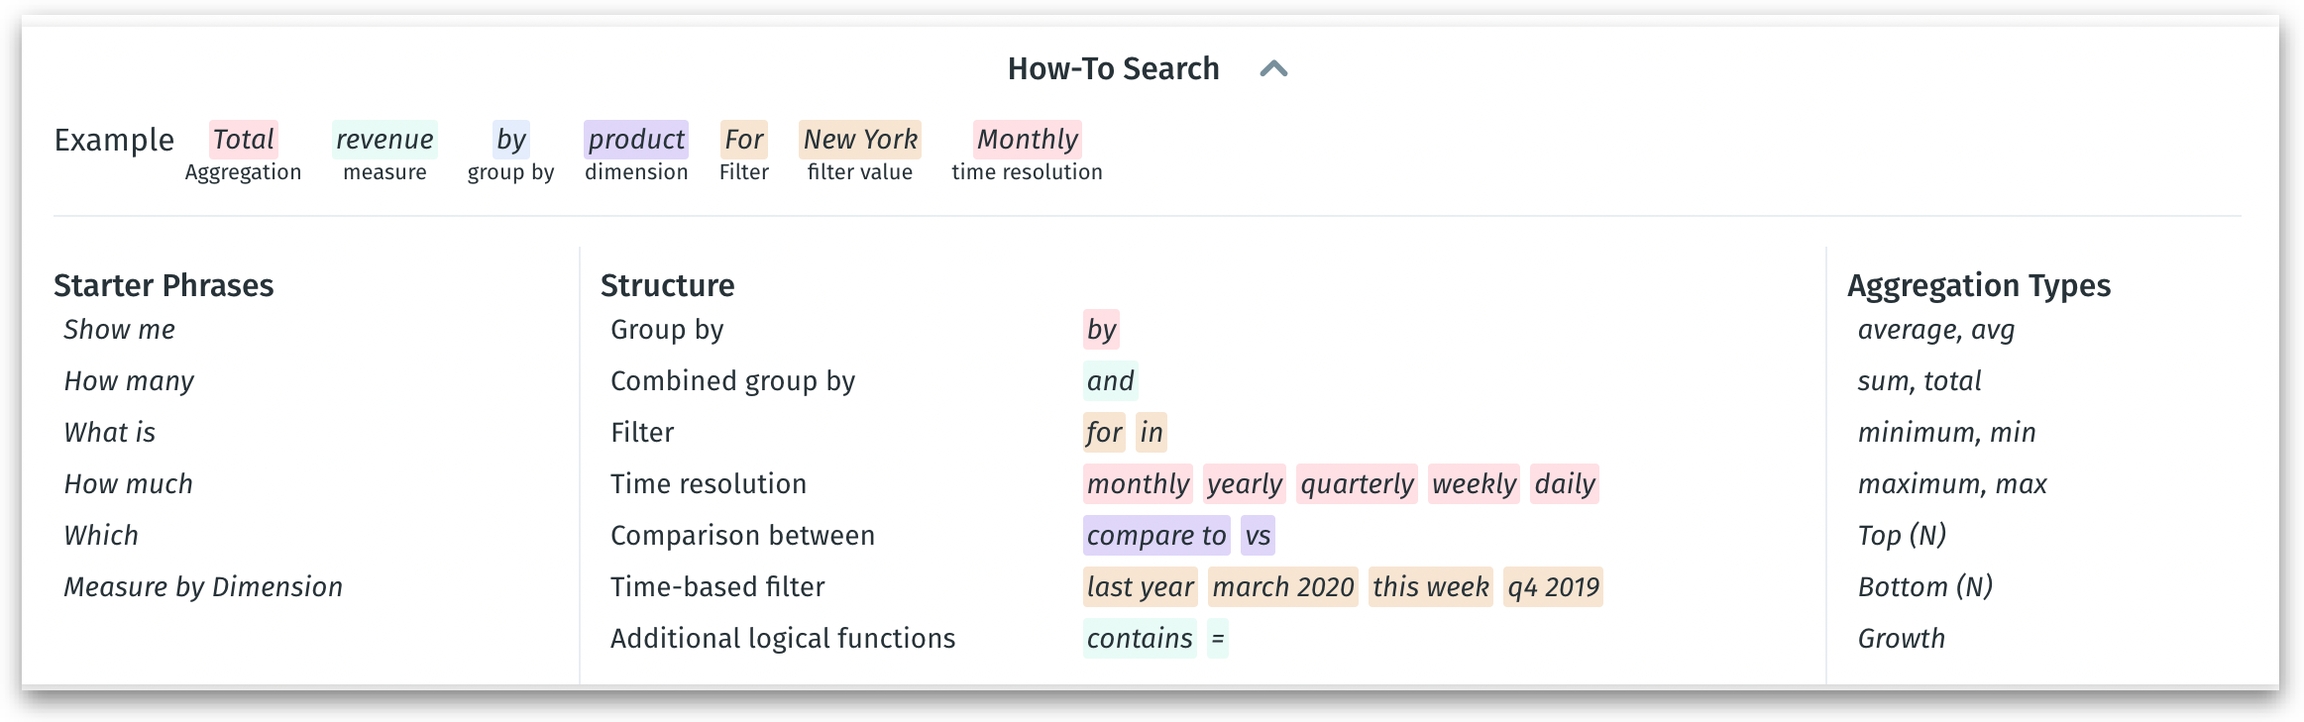
Task: Collapse the How-To Search panel chevron
Action: [1273, 69]
